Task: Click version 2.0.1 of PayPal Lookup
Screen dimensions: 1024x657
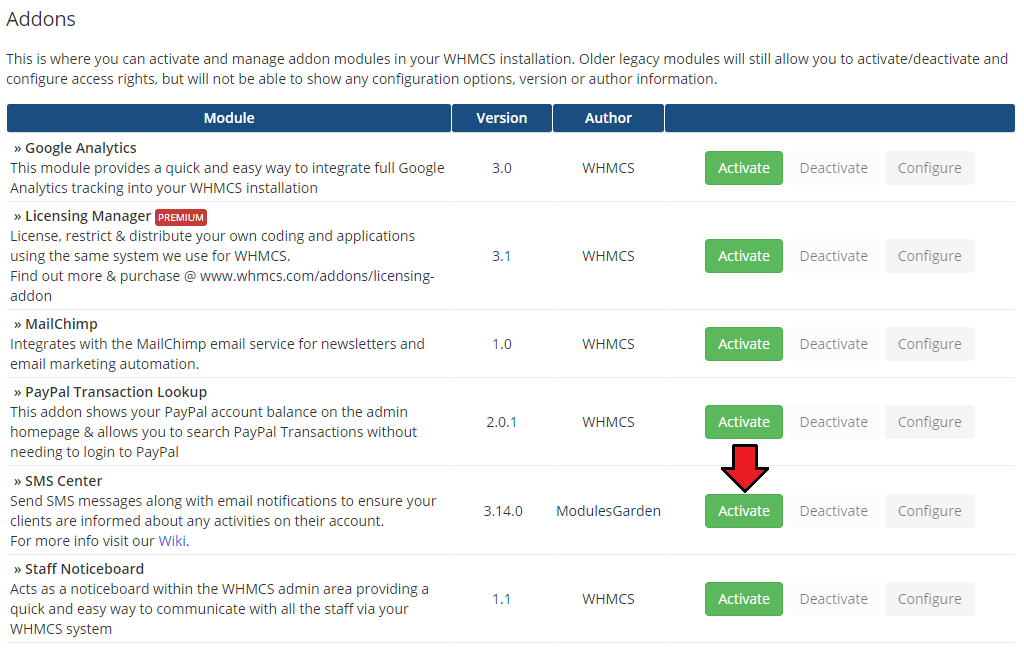Action: pyautogui.click(x=502, y=422)
